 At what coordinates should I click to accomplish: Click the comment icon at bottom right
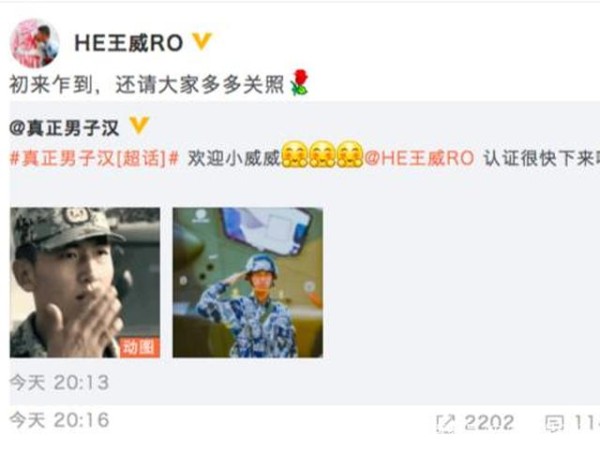coord(554,424)
